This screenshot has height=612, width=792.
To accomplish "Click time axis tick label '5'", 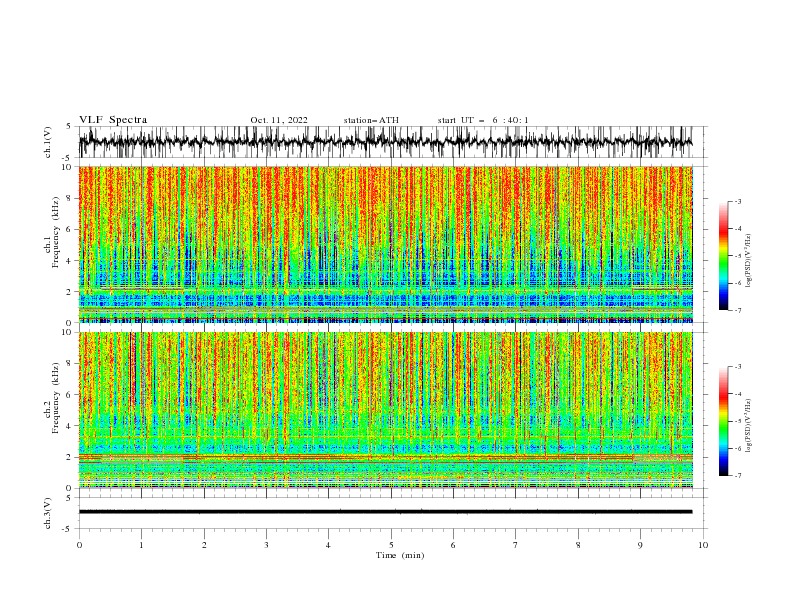I will point(391,545).
